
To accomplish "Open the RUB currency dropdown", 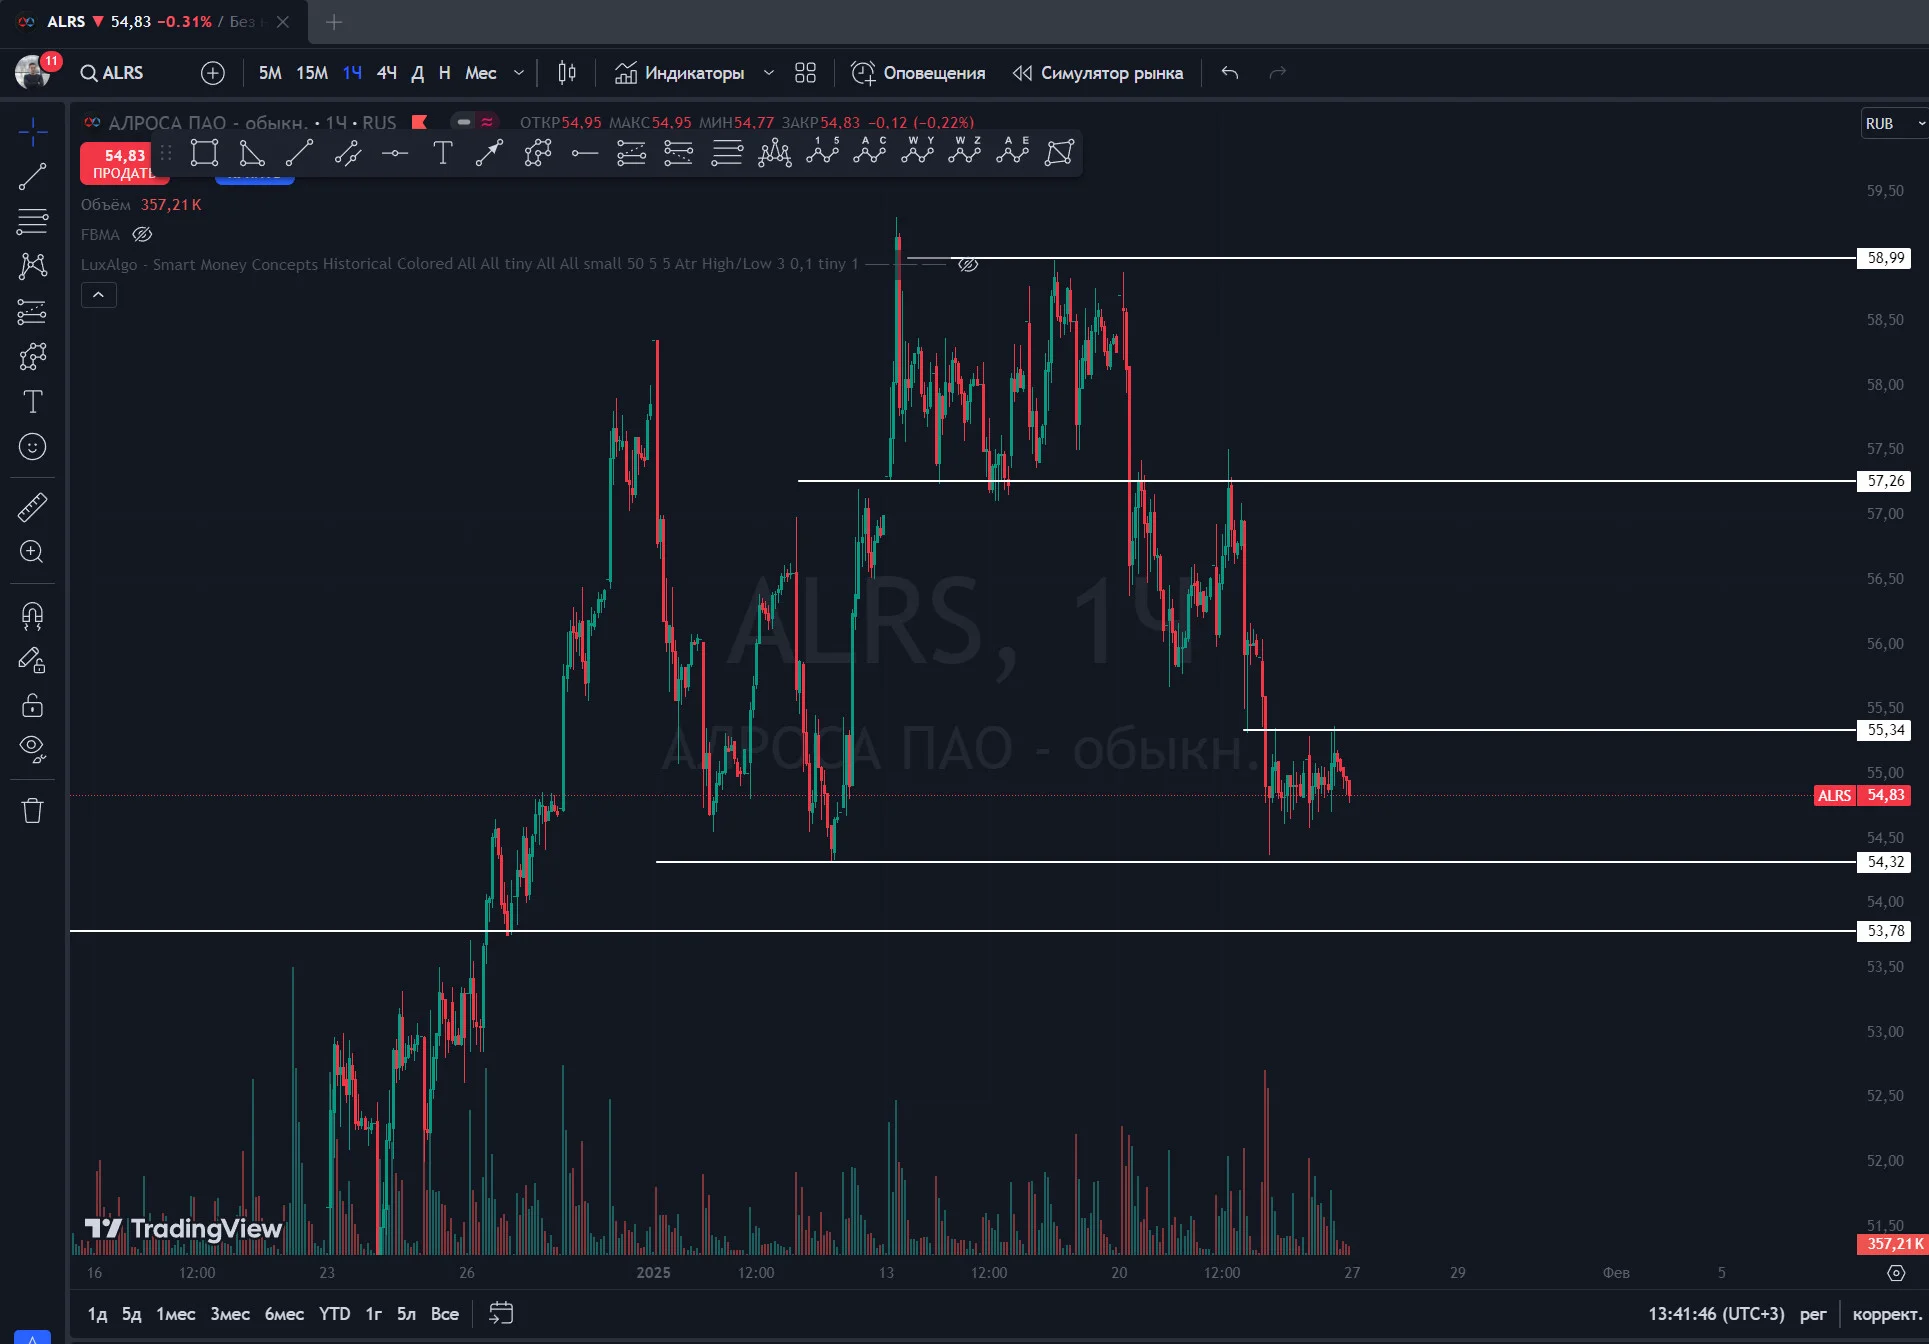I will click(1893, 123).
